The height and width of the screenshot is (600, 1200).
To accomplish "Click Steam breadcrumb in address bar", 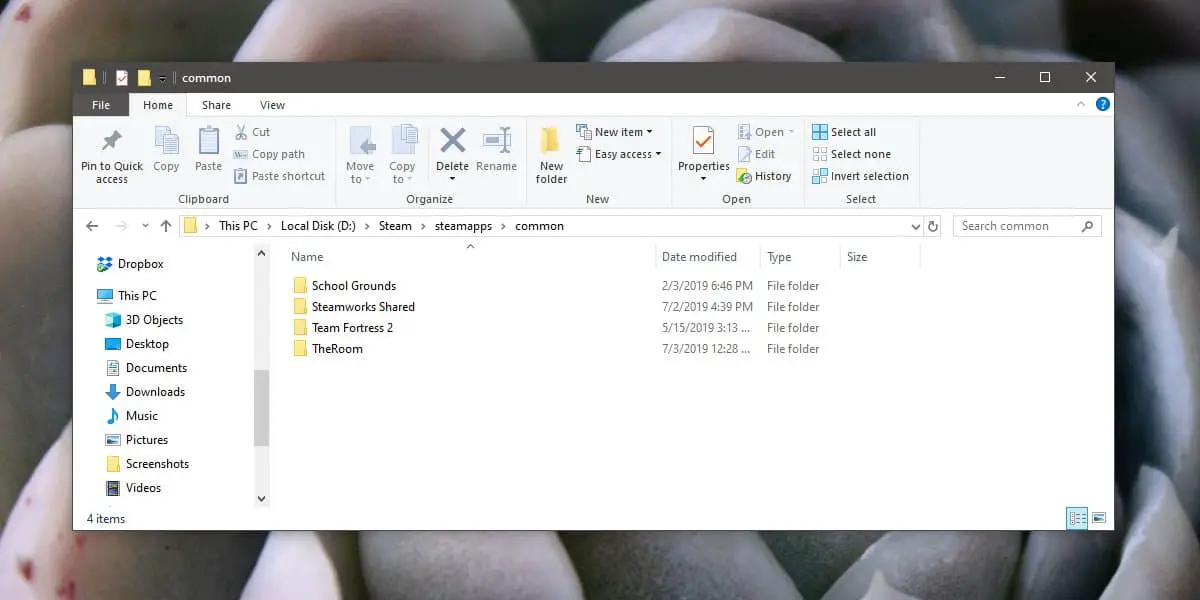I will pyautogui.click(x=395, y=226).
